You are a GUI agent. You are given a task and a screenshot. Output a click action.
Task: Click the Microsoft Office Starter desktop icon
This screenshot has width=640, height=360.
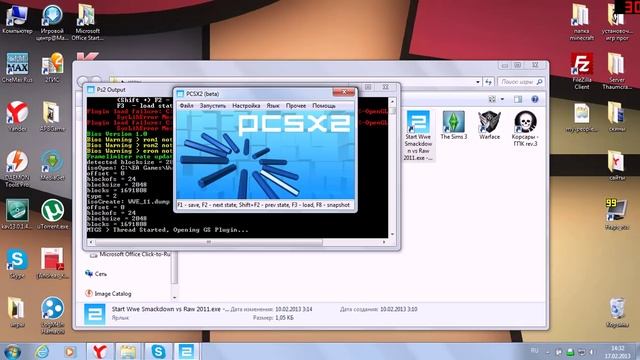point(87,22)
